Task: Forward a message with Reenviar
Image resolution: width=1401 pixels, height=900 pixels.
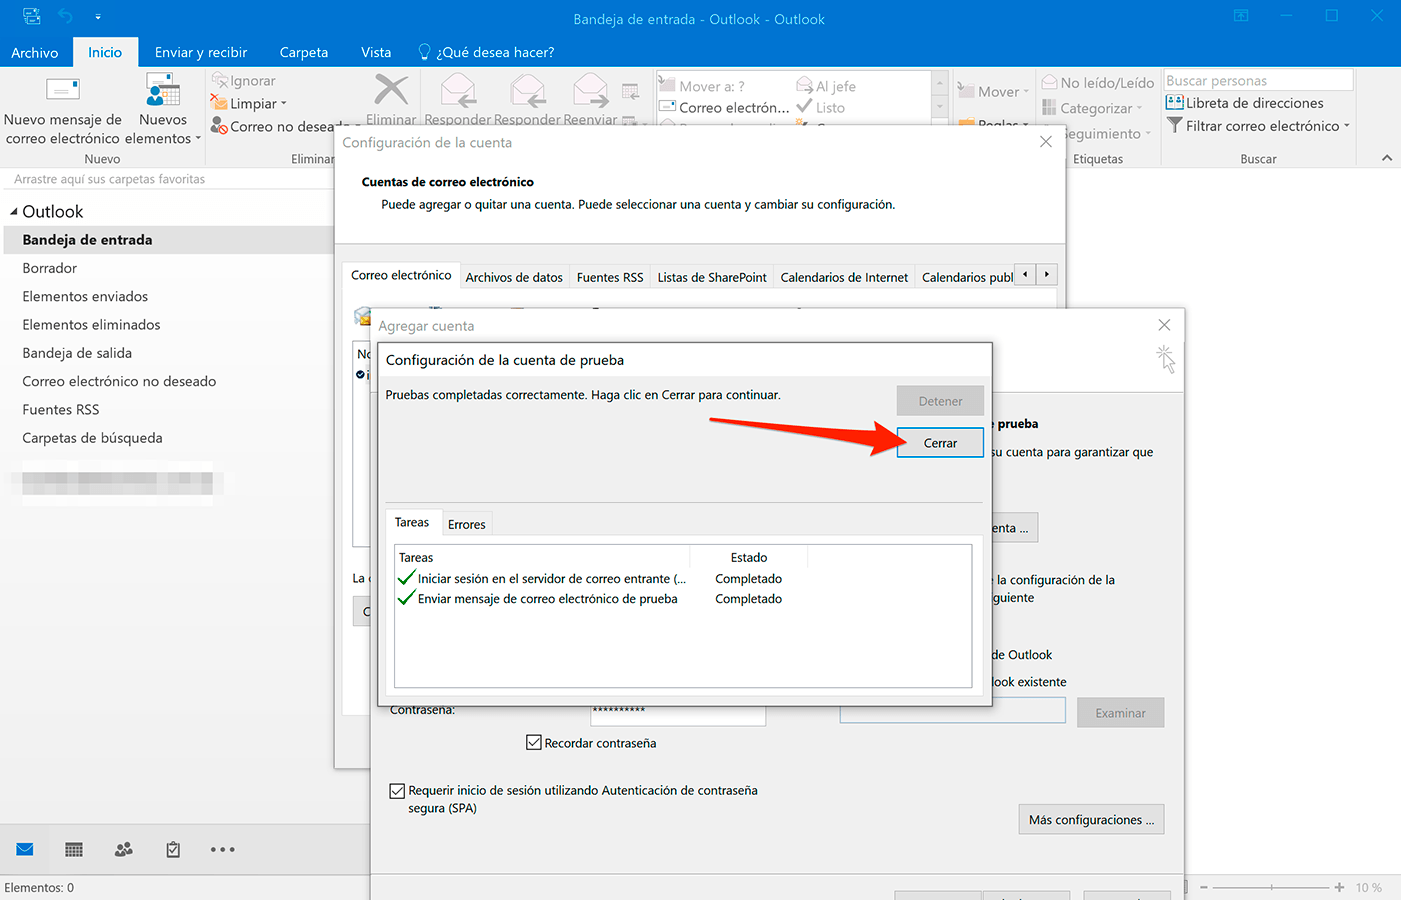Action: pos(590,95)
